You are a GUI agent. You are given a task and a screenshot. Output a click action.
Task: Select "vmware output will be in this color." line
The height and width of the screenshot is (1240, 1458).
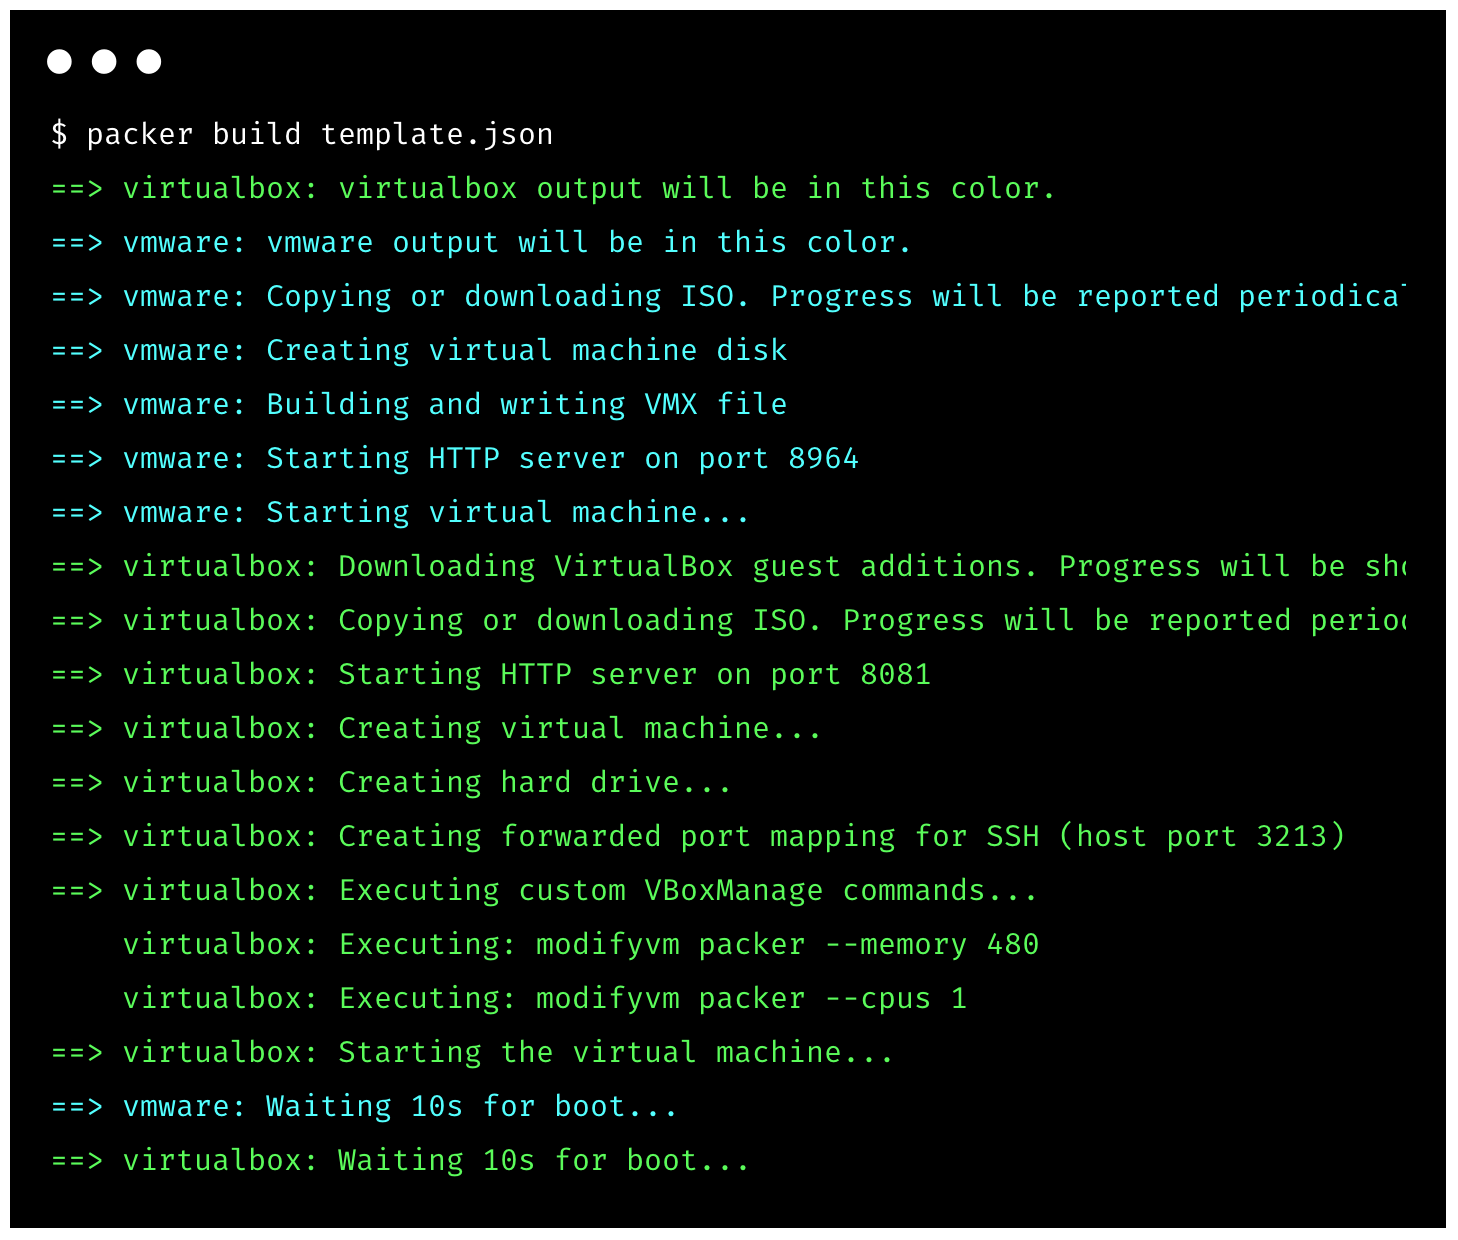(x=481, y=243)
